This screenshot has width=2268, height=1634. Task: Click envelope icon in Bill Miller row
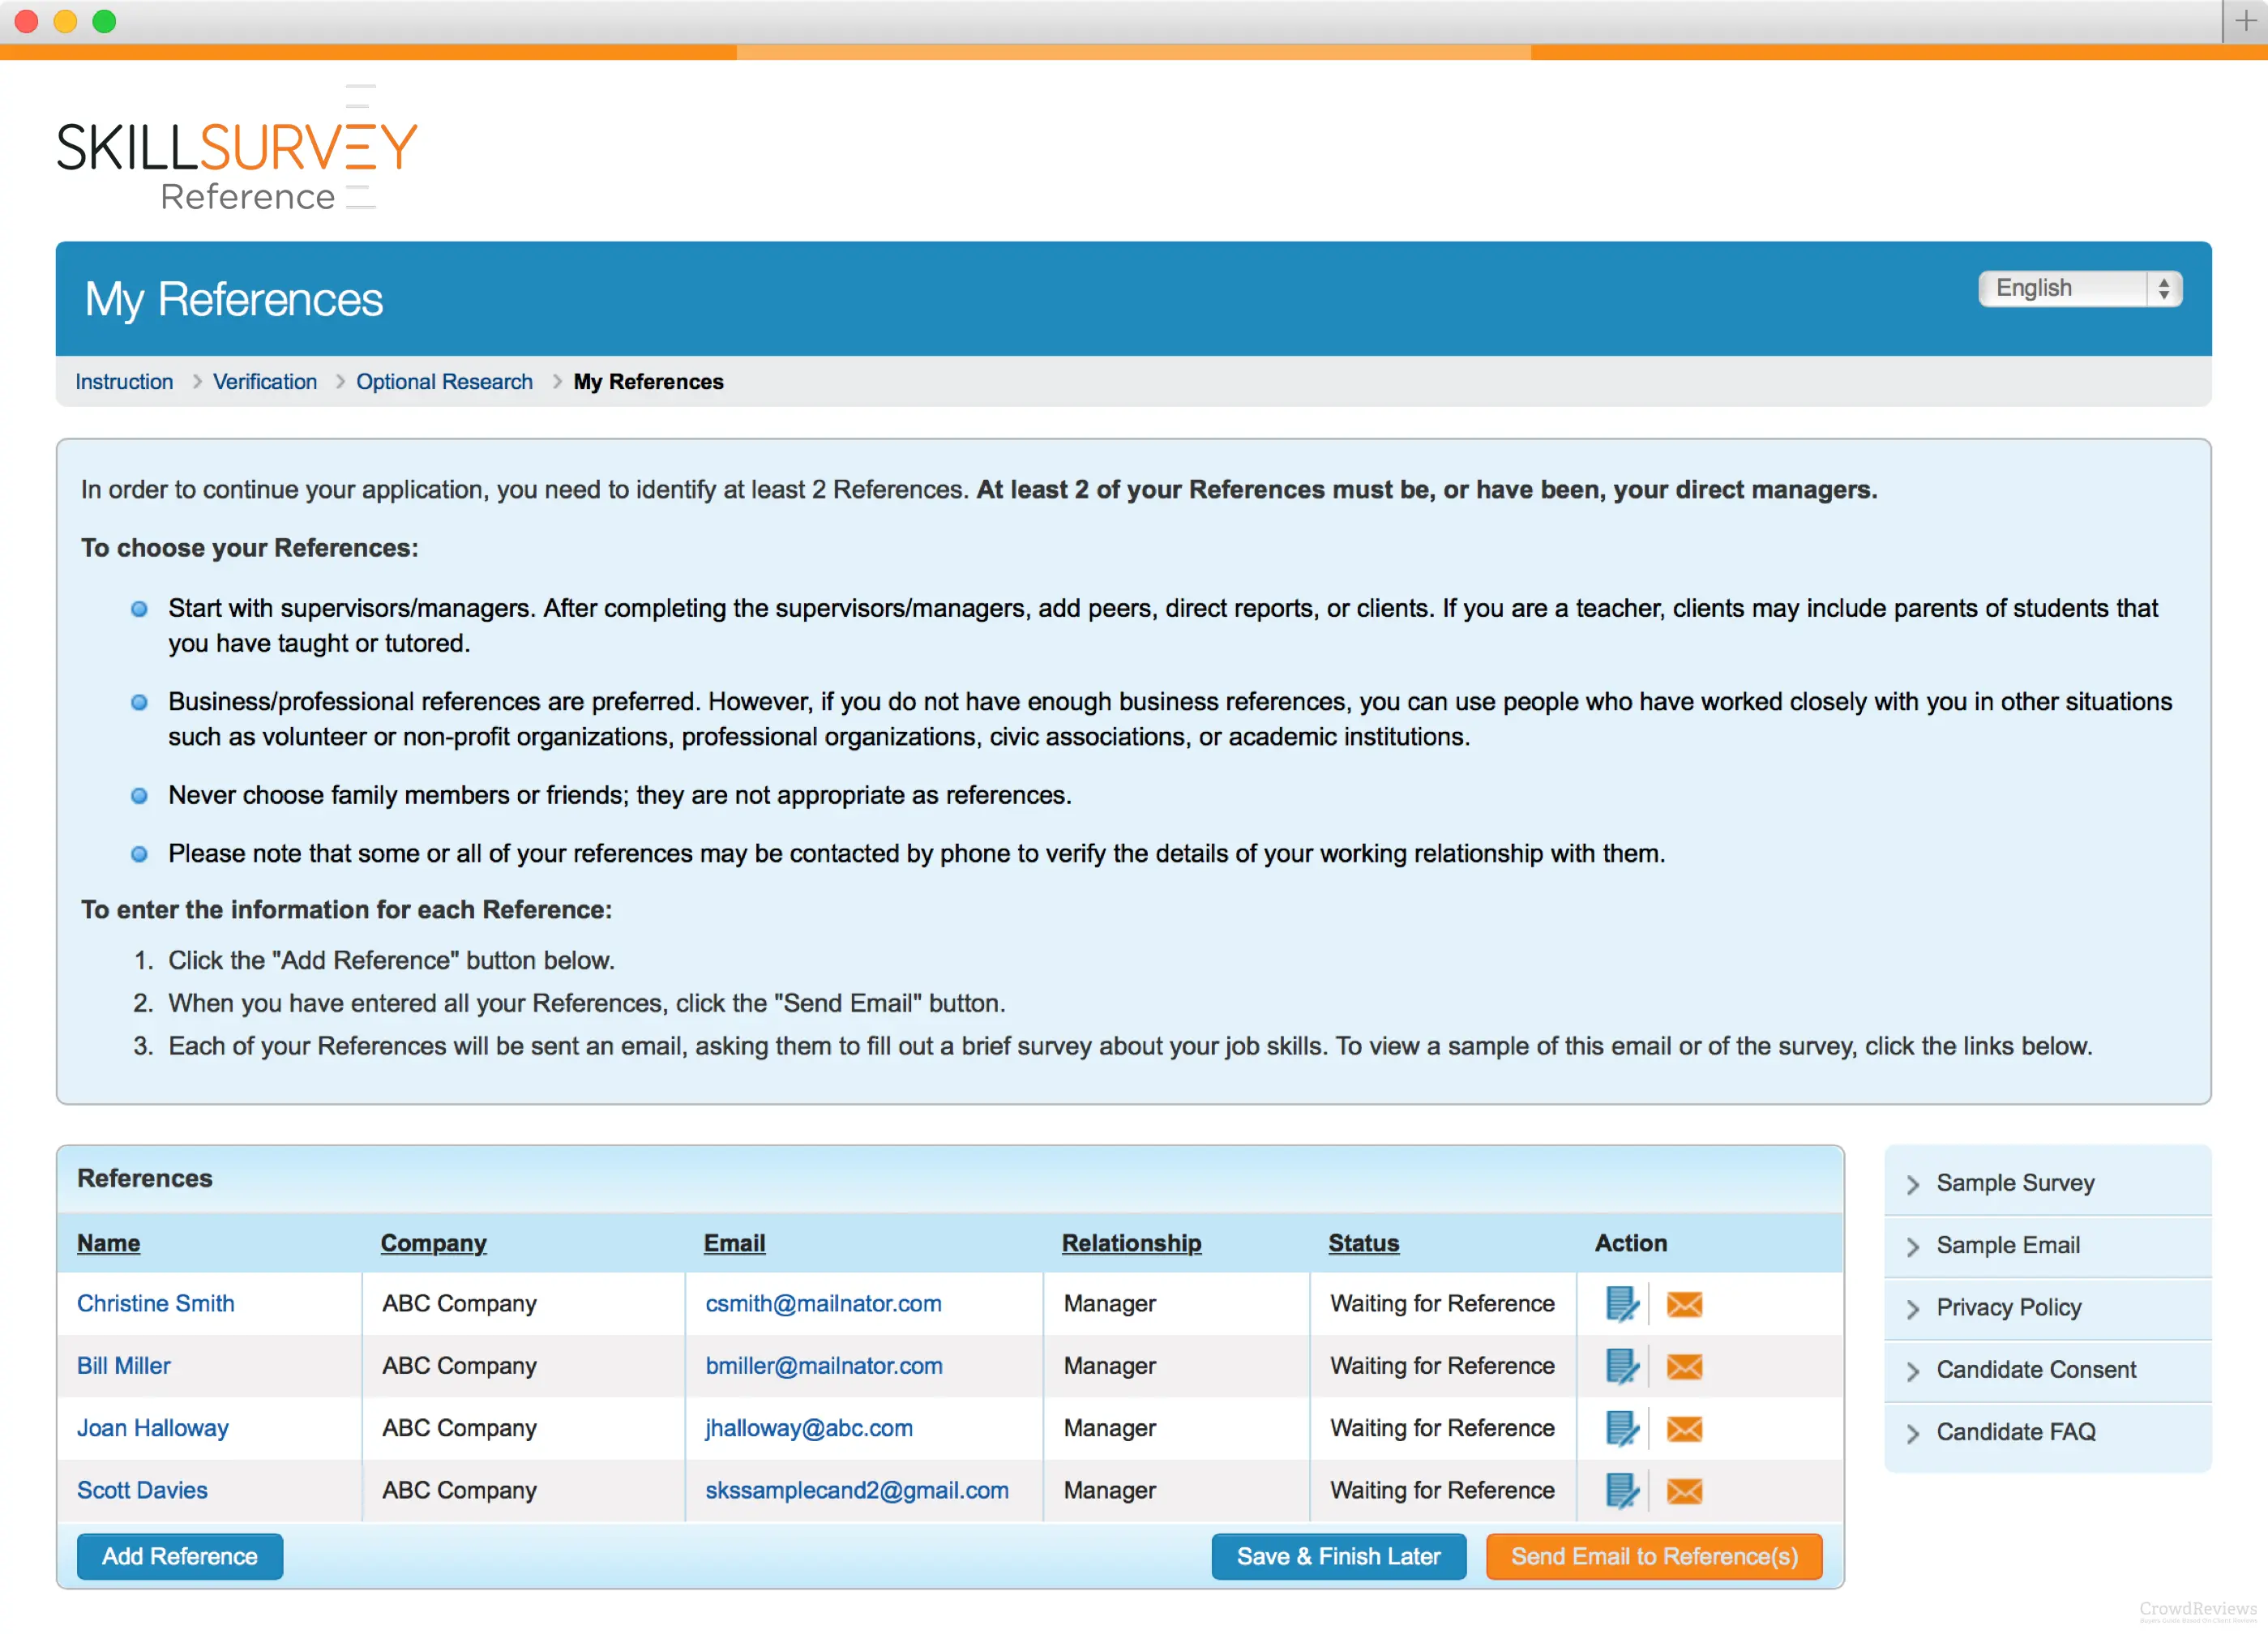tap(1684, 1366)
